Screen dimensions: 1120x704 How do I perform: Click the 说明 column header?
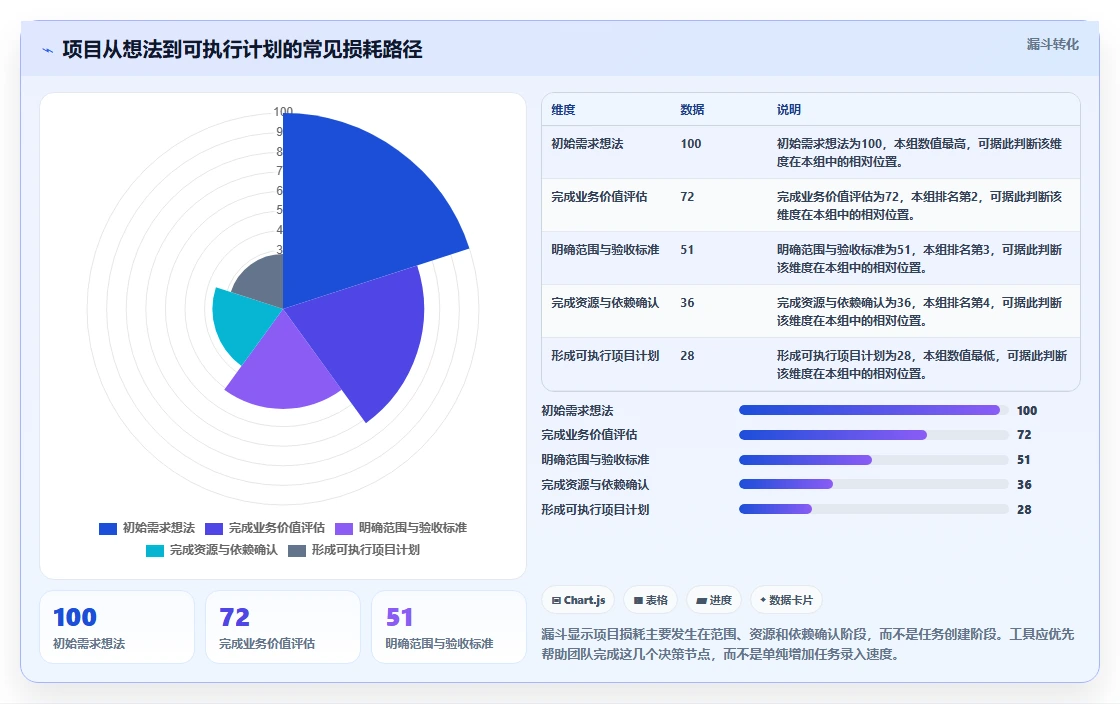point(789,109)
